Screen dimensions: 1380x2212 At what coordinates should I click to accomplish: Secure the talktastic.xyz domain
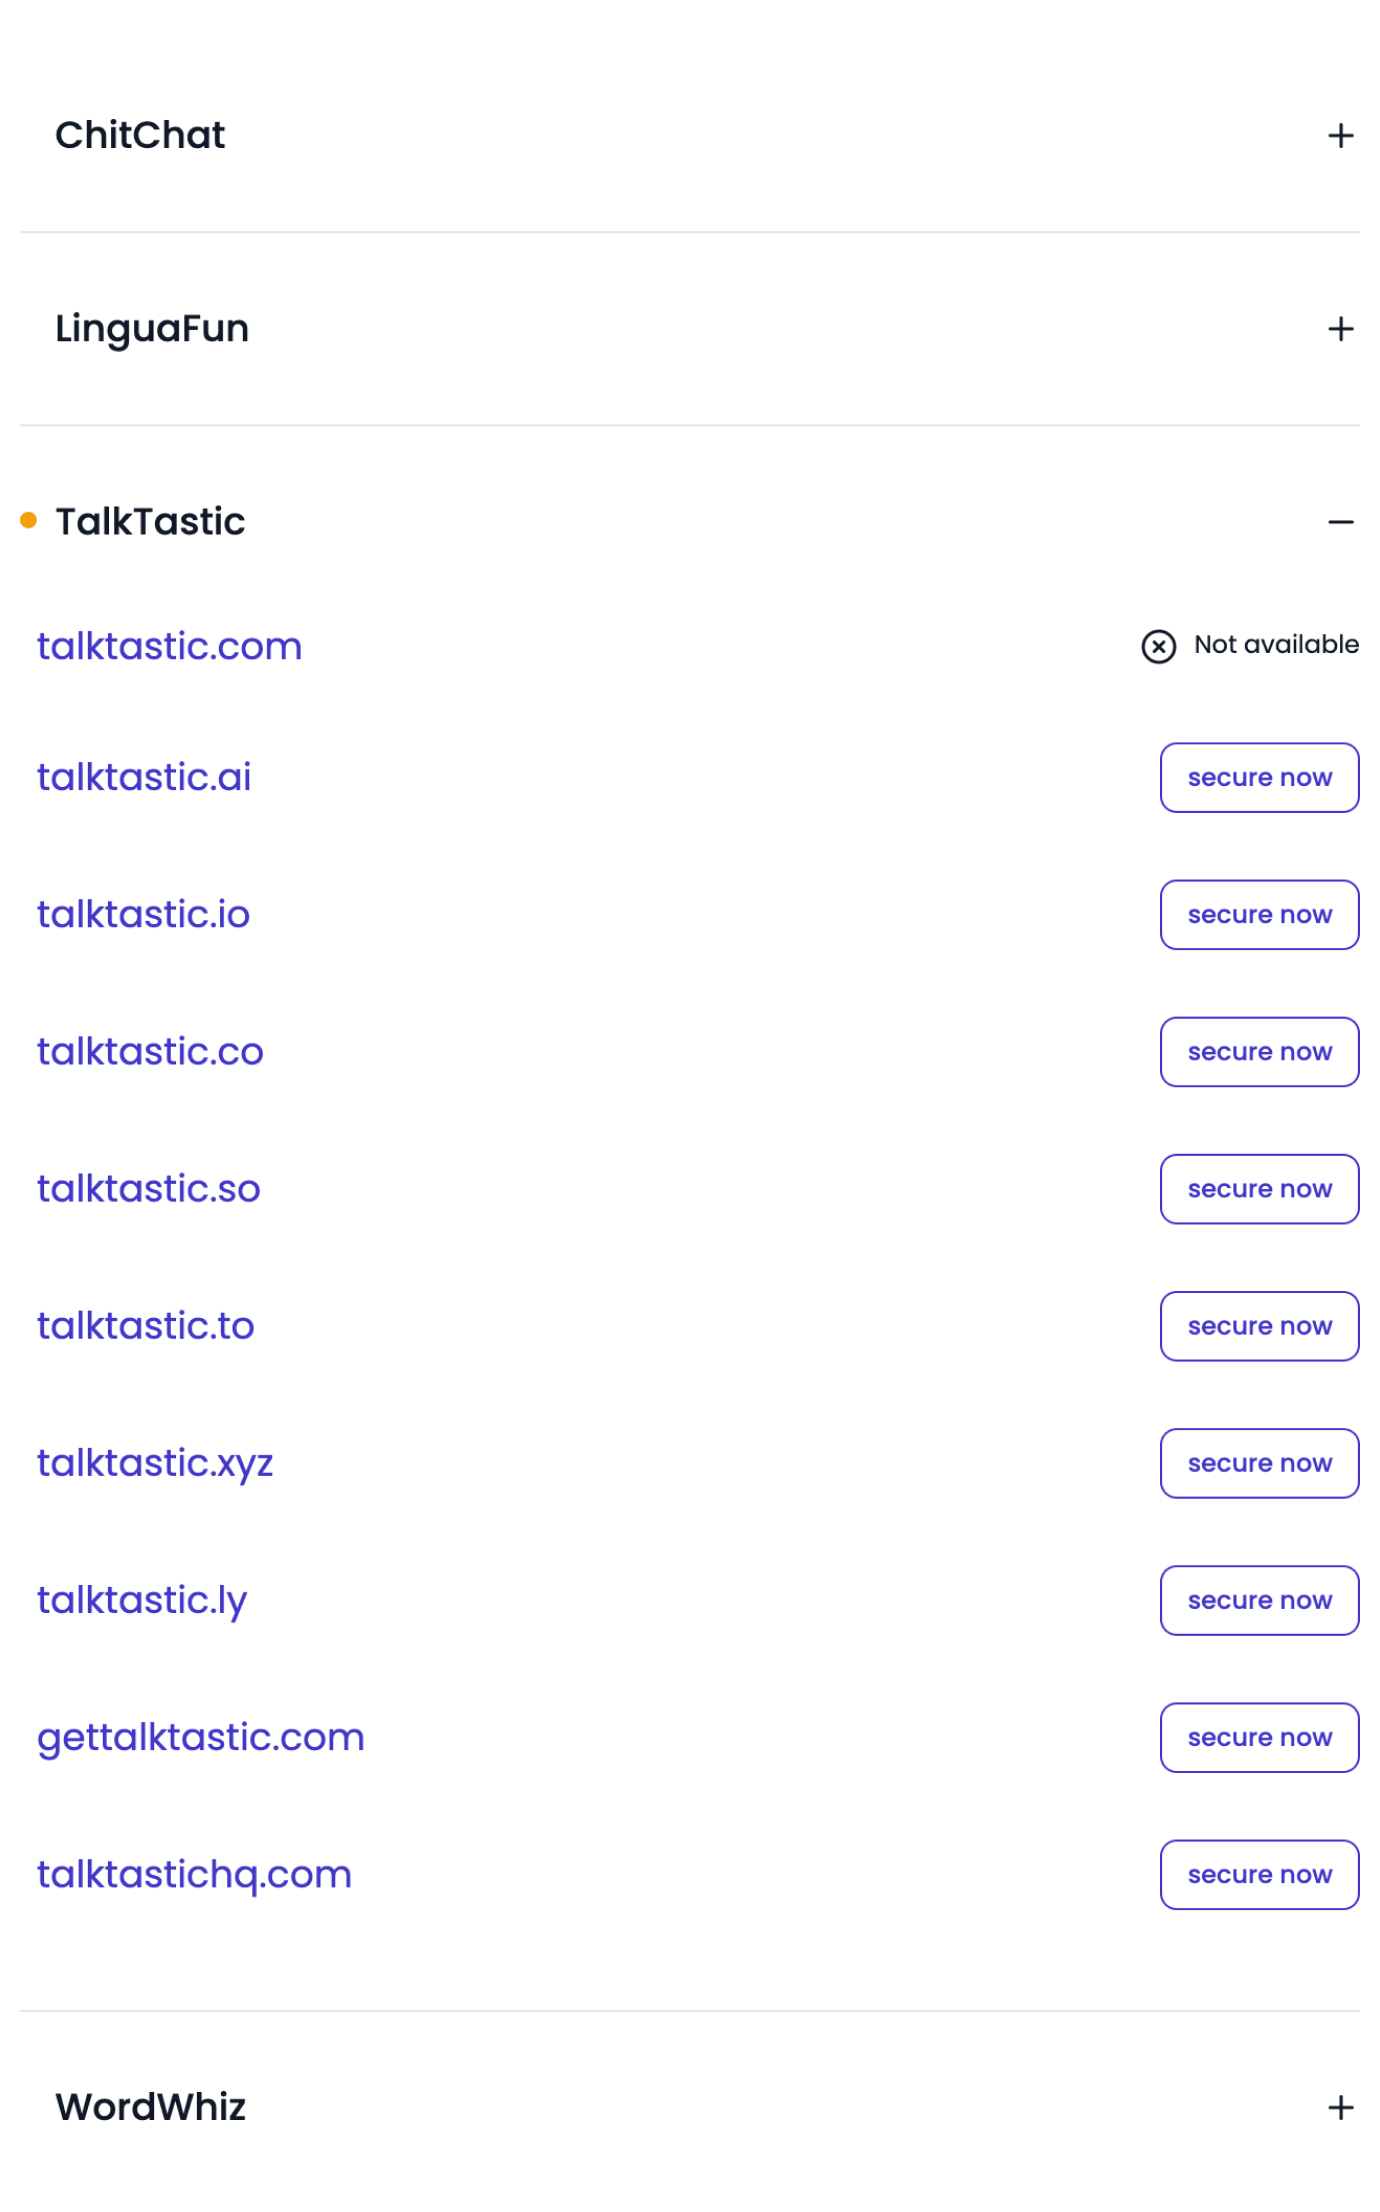(x=1259, y=1463)
